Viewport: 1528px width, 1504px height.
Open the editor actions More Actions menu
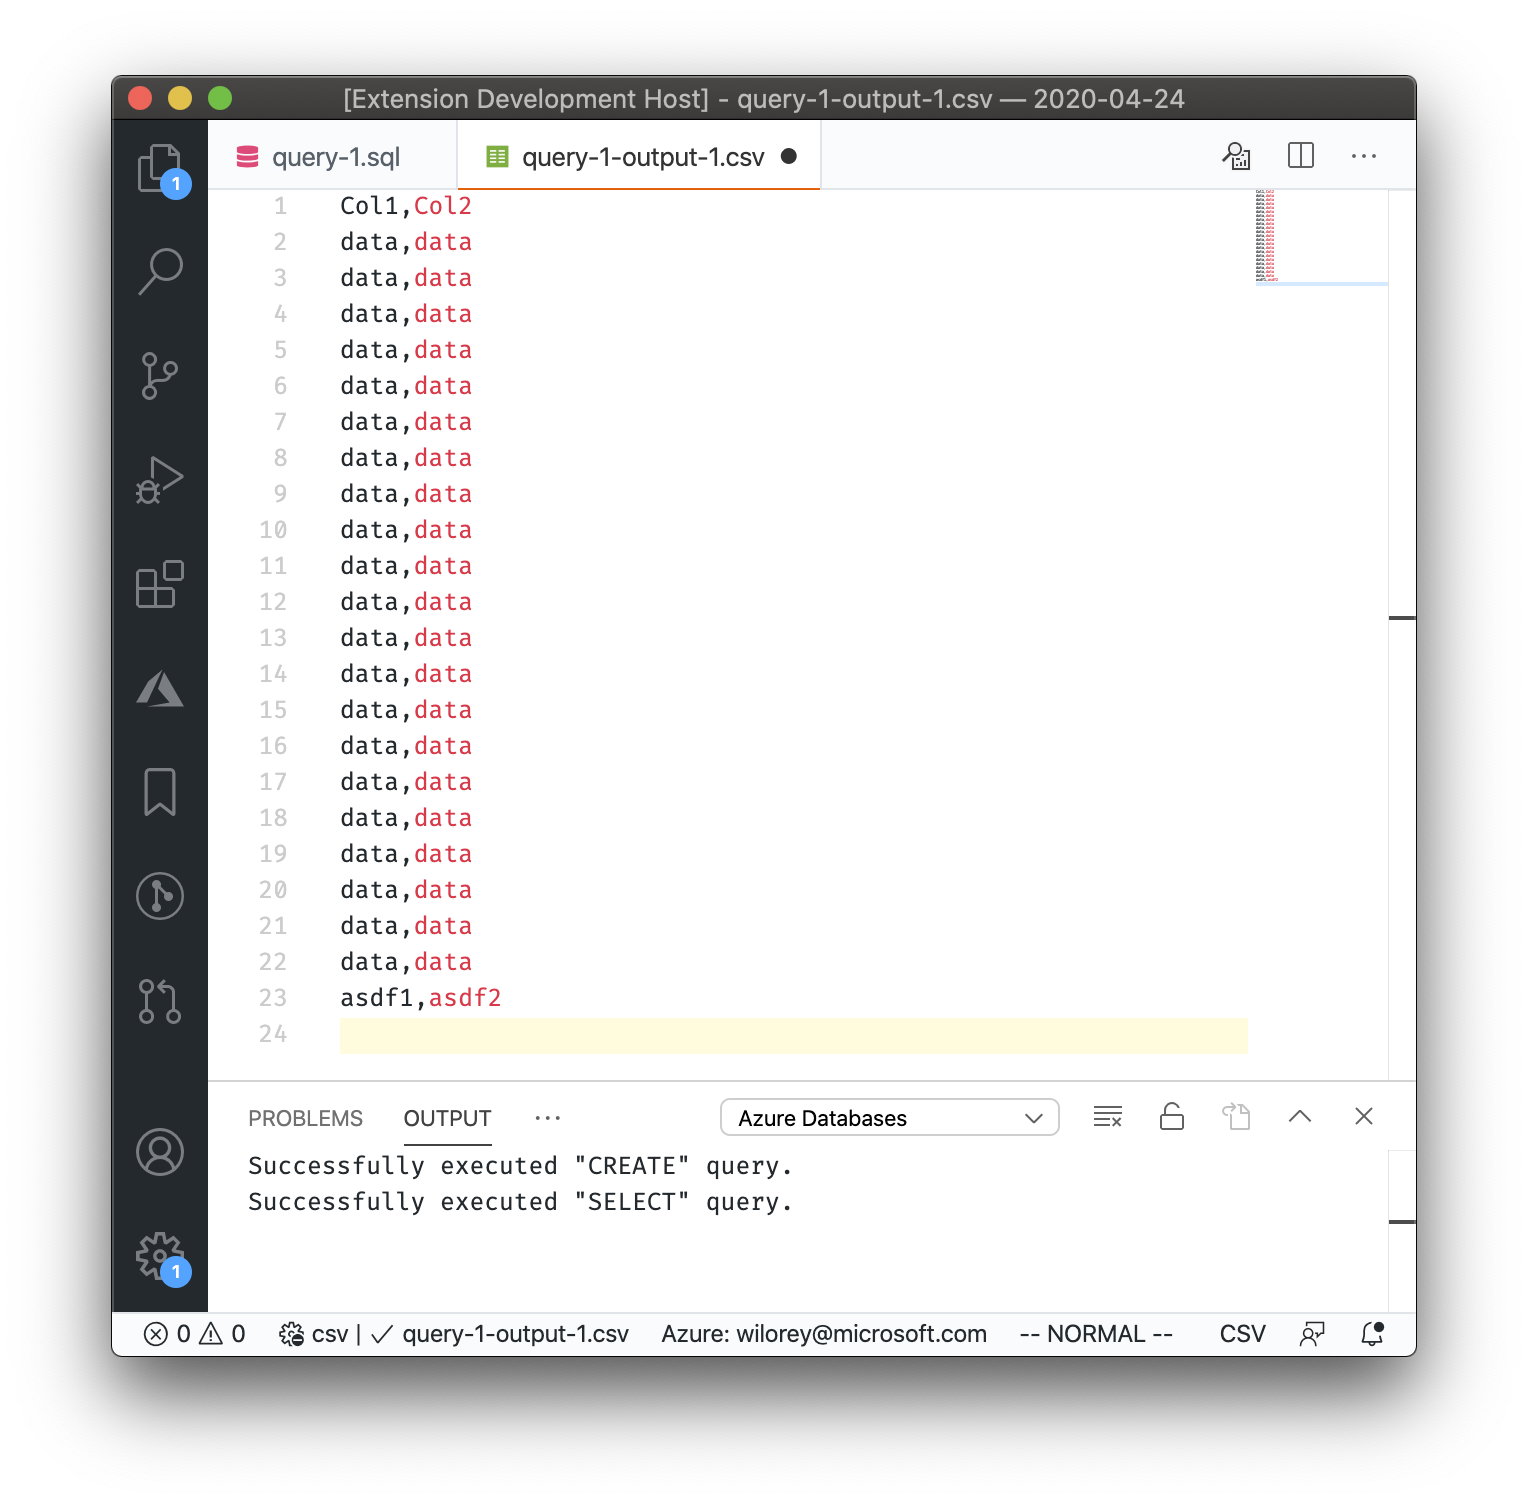point(1364,156)
